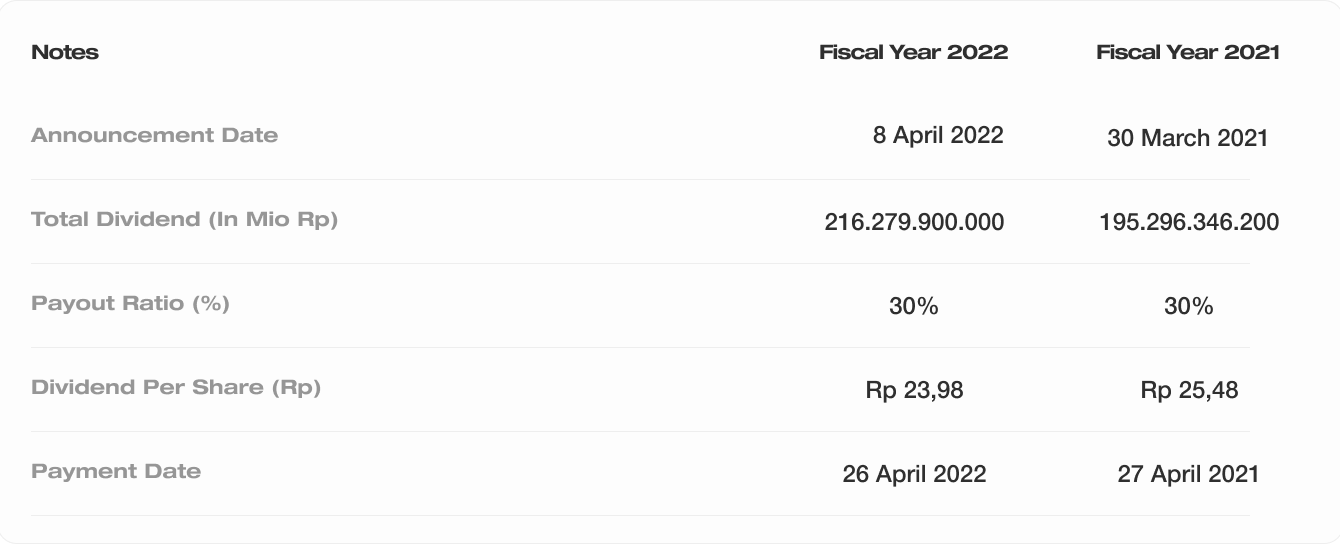Click the Notes column header
The width and height of the screenshot is (1340, 544).
(65, 52)
